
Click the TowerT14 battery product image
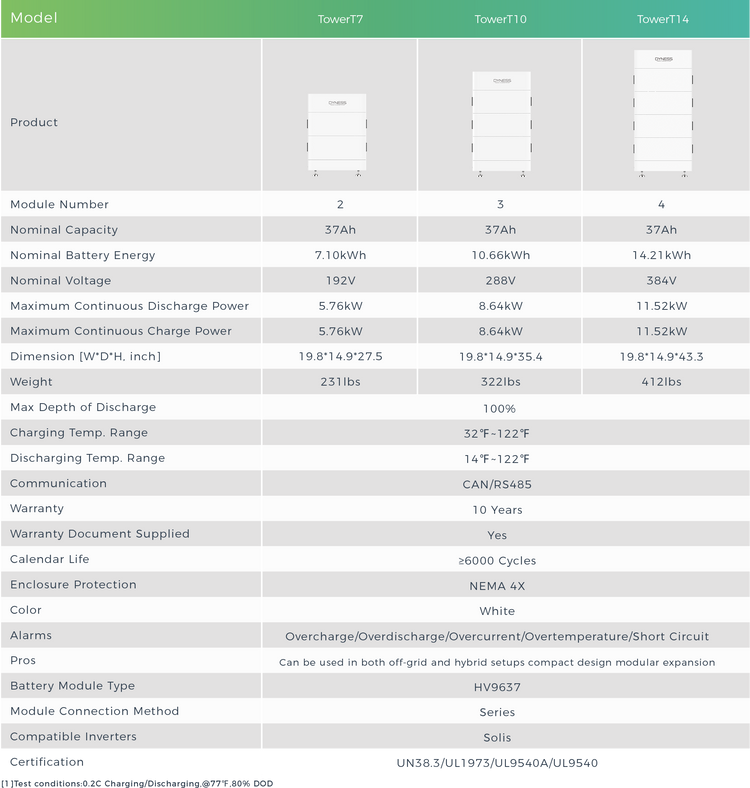click(662, 113)
